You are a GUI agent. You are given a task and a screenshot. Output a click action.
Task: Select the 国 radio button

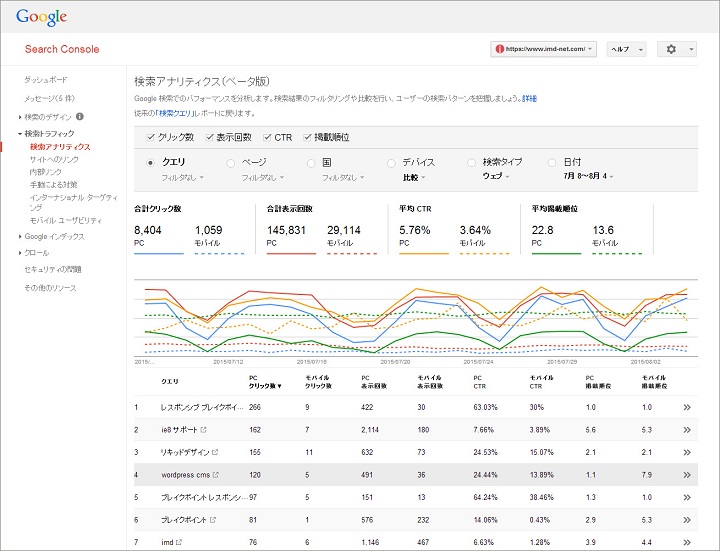[x=311, y=163]
